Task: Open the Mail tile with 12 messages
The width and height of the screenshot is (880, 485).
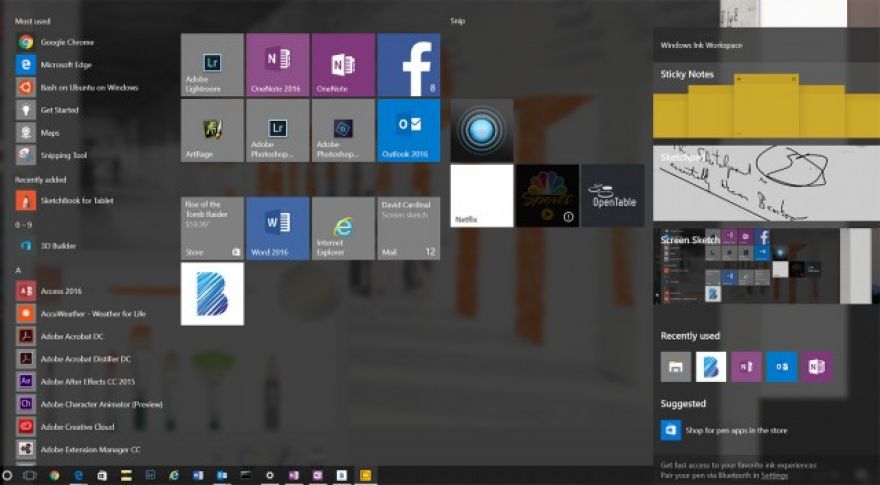Action: tap(409, 228)
